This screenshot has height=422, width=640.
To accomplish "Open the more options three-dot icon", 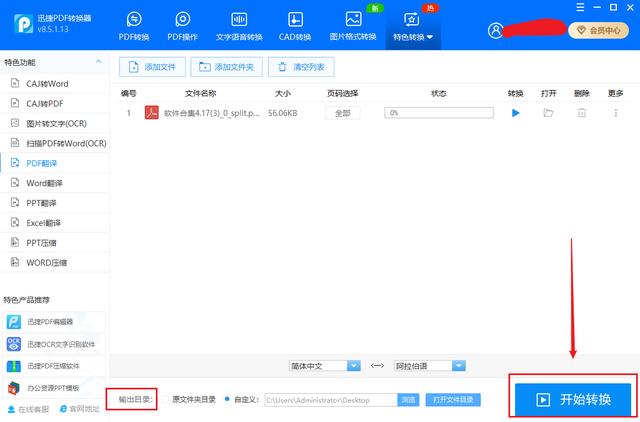I will [615, 113].
